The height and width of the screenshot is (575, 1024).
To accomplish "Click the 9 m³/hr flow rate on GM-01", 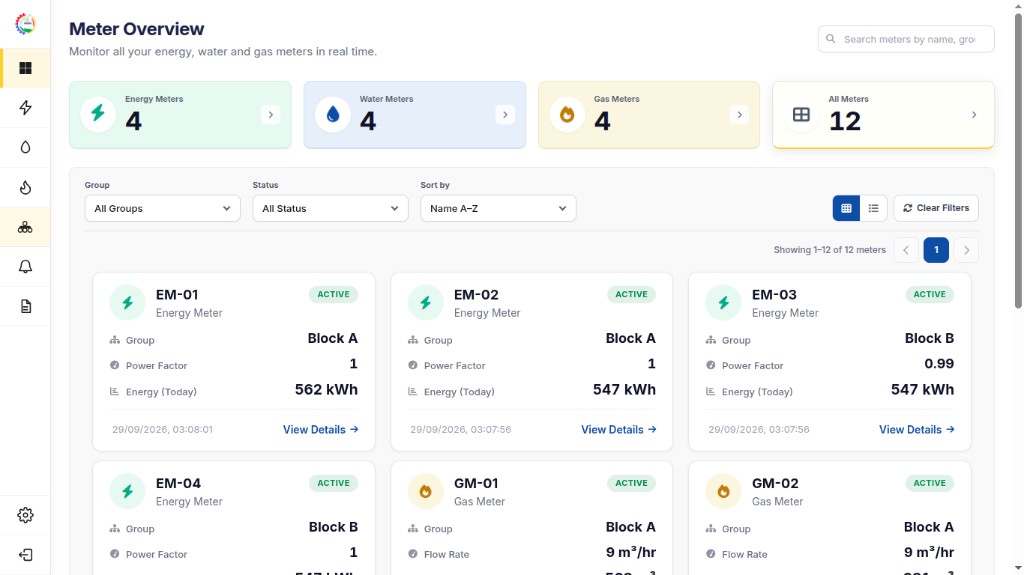I will pyautogui.click(x=630, y=552).
